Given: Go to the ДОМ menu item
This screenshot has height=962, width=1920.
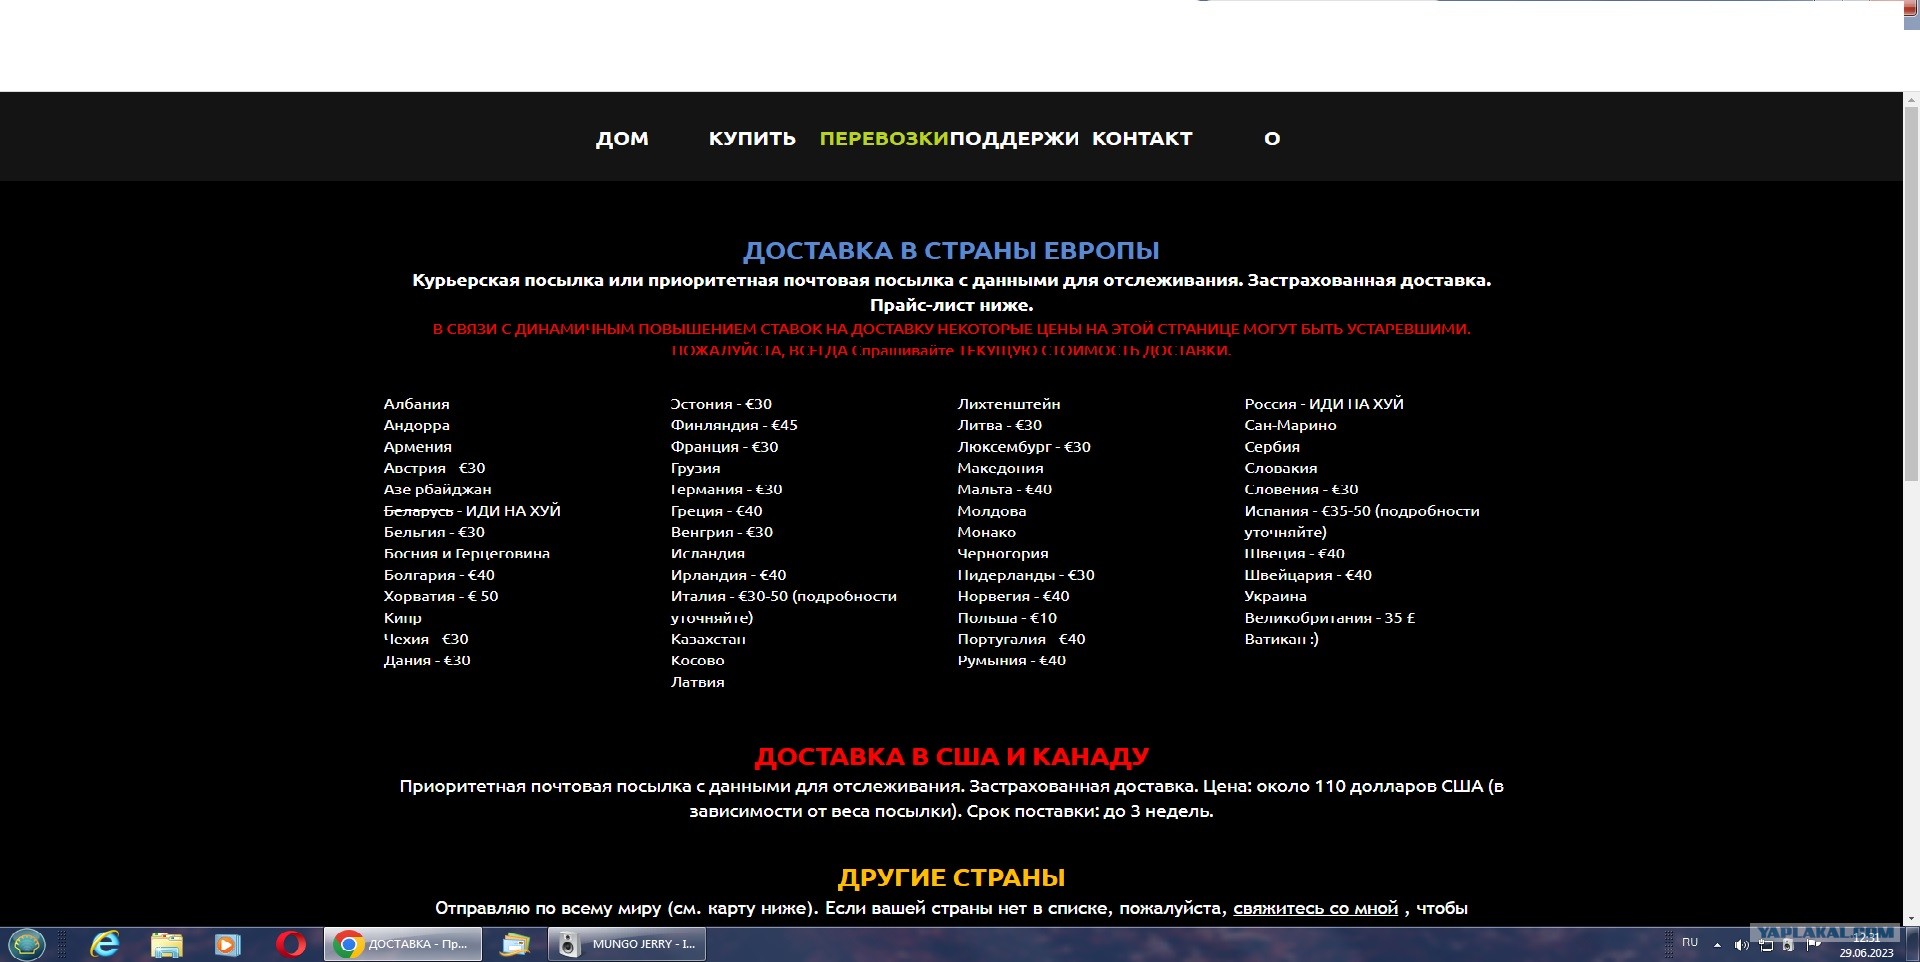Looking at the screenshot, I should [x=622, y=138].
